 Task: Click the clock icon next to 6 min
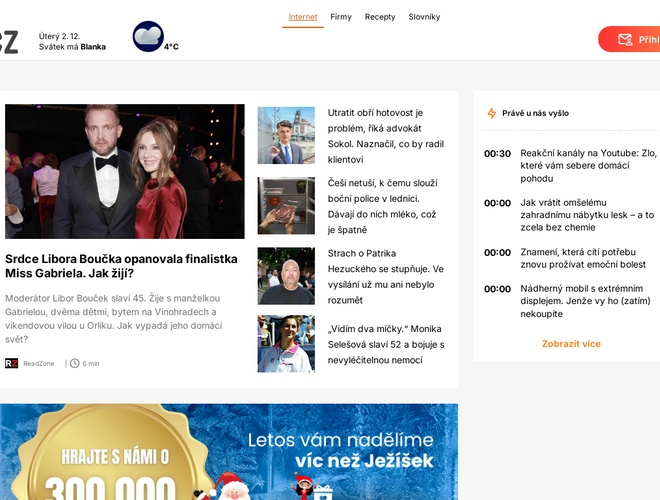(75, 363)
